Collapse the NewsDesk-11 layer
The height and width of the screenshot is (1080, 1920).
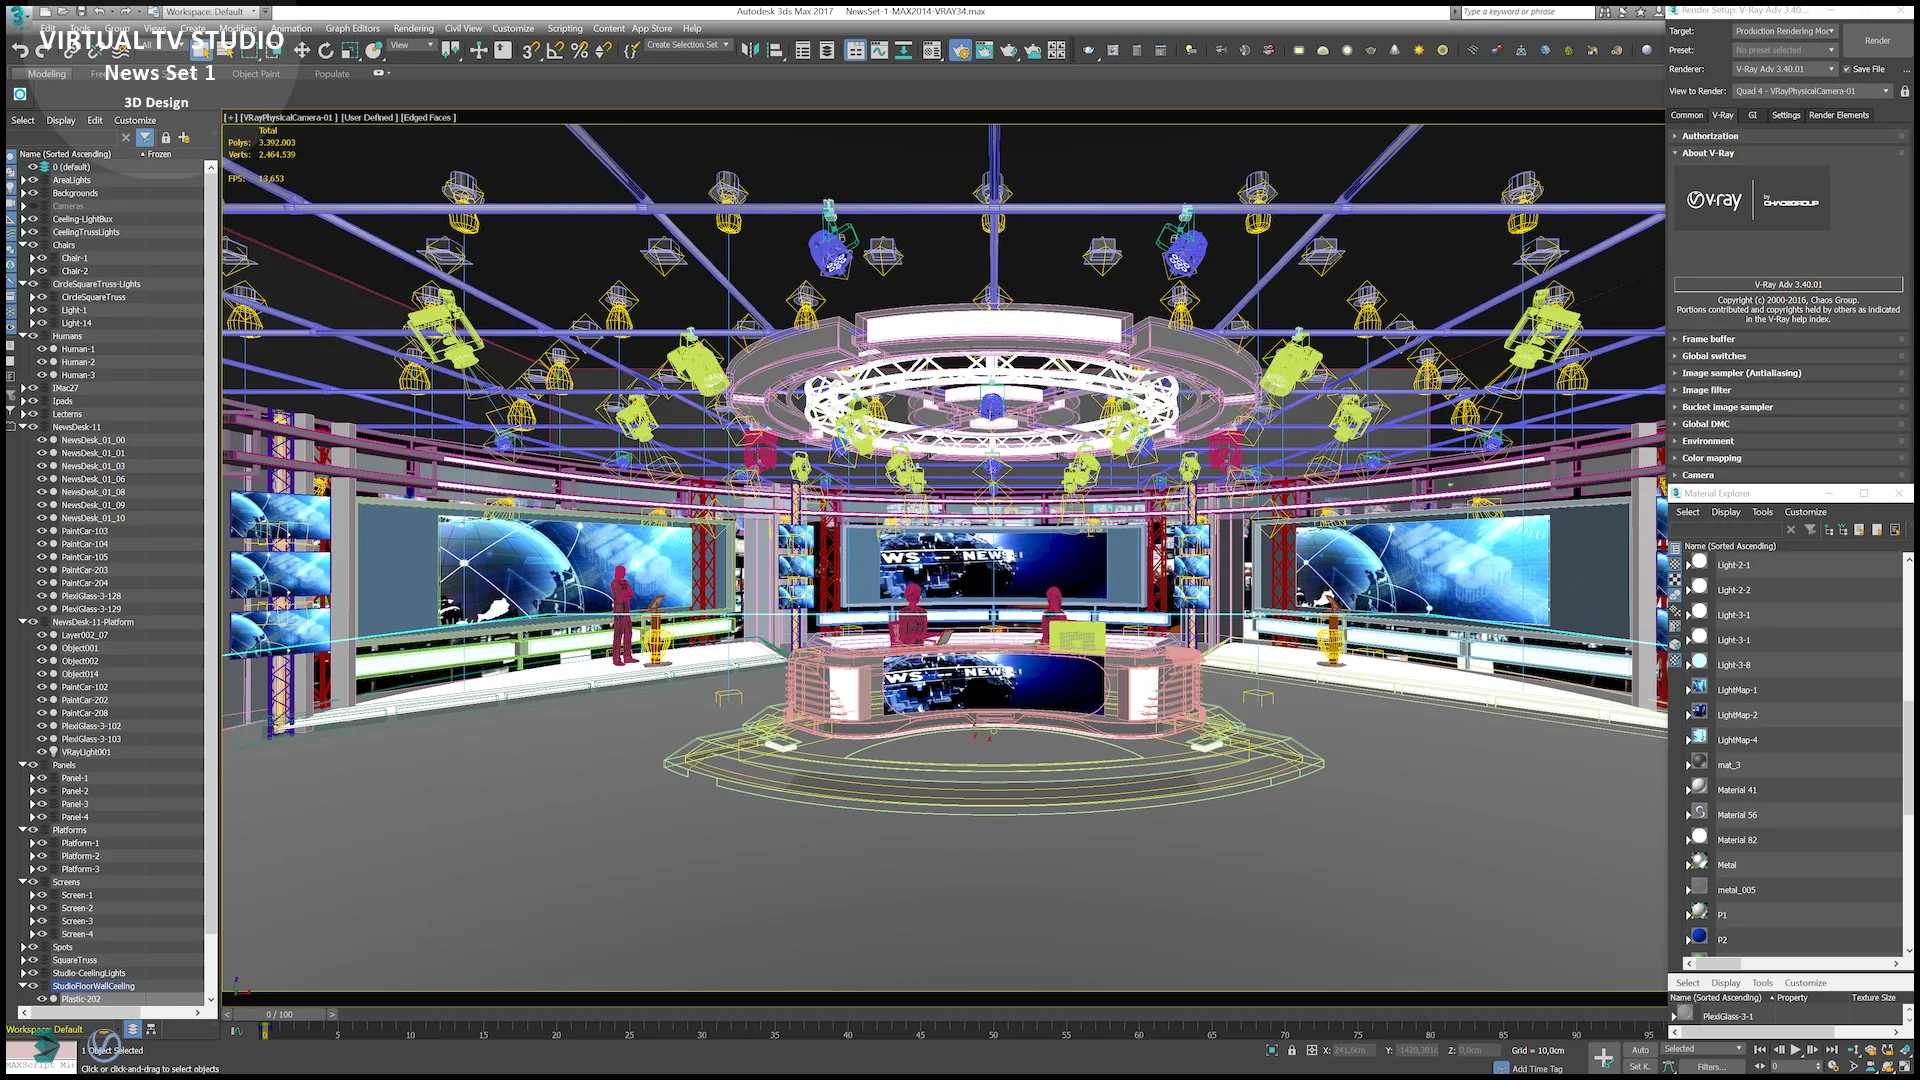click(x=23, y=427)
